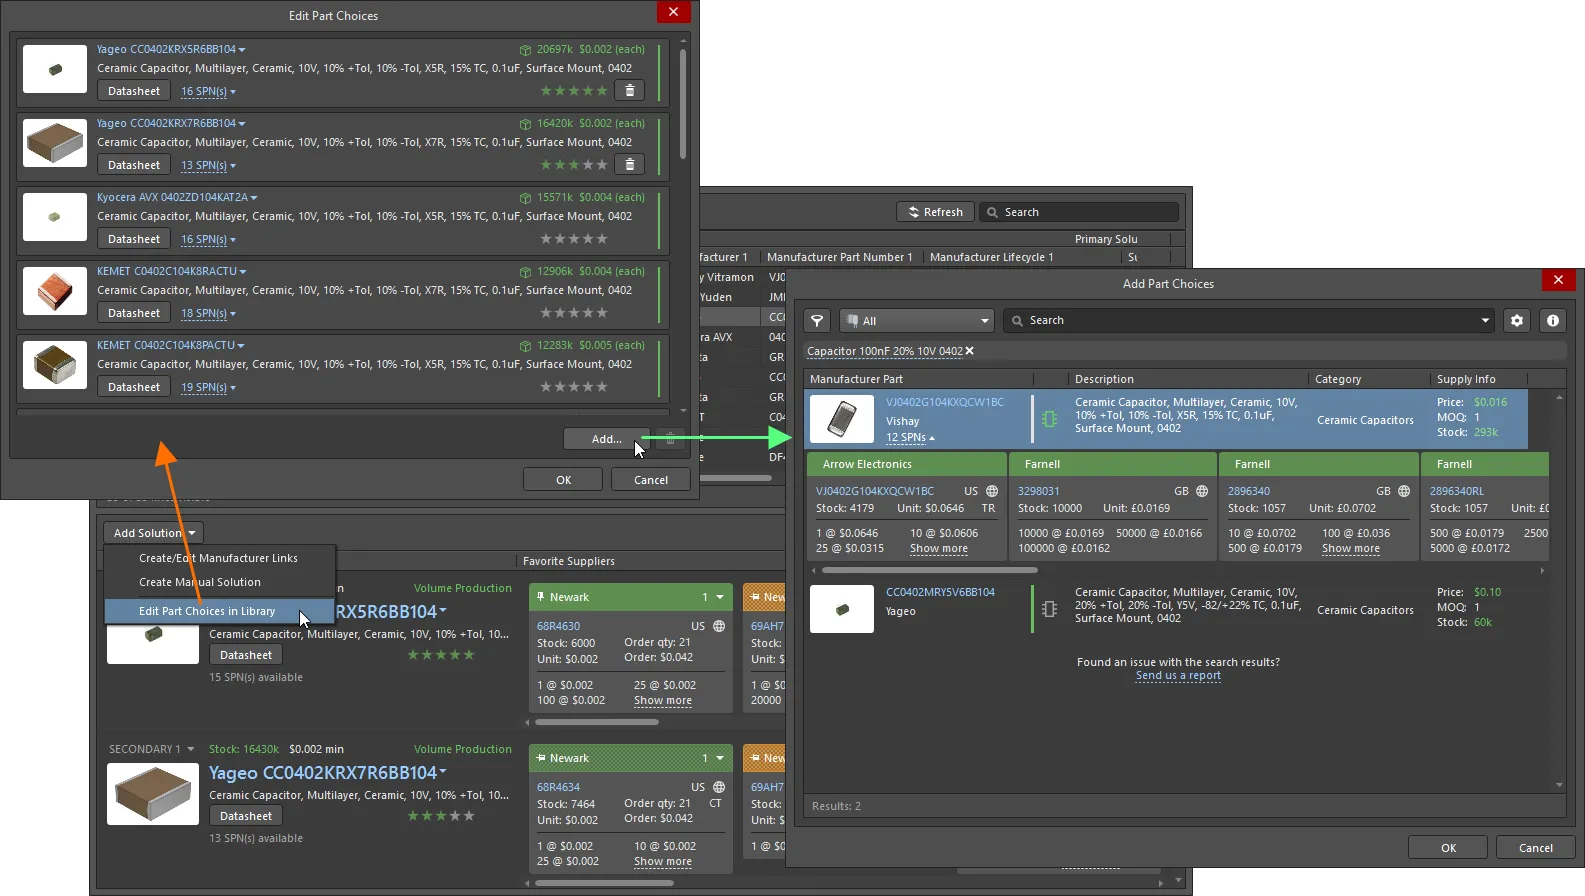Click Edit Part Choices vertical scrollbar

683,105
